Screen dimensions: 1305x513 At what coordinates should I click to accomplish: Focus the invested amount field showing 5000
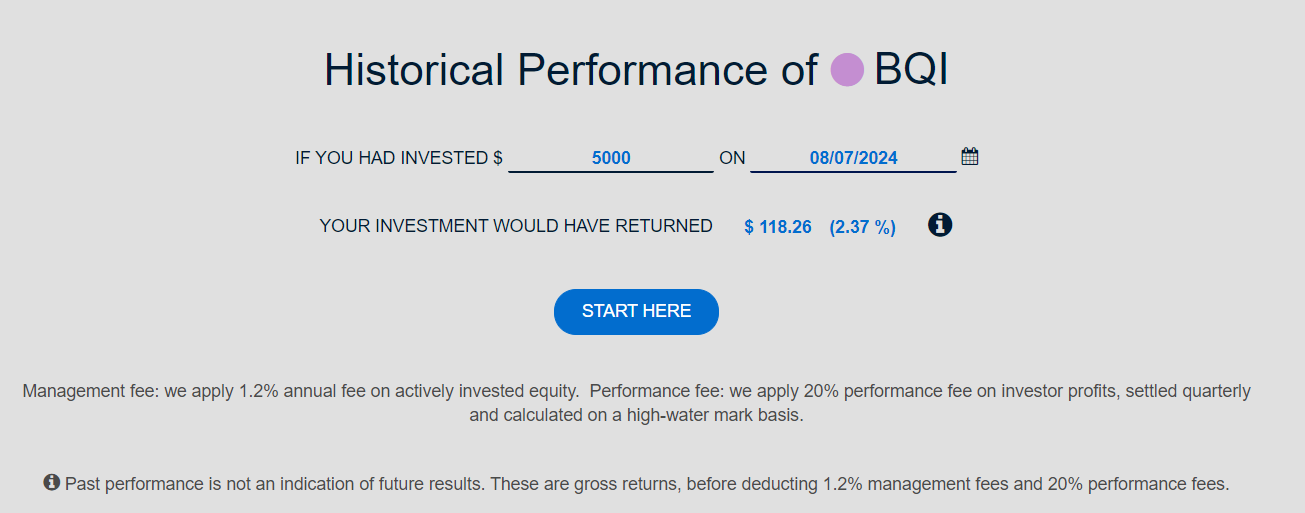coord(611,158)
